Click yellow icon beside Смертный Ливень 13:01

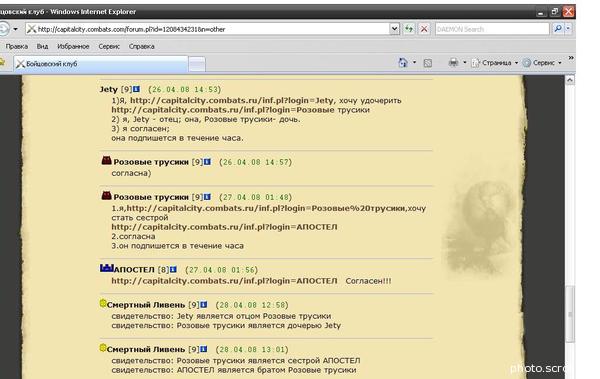click(103, 348)
